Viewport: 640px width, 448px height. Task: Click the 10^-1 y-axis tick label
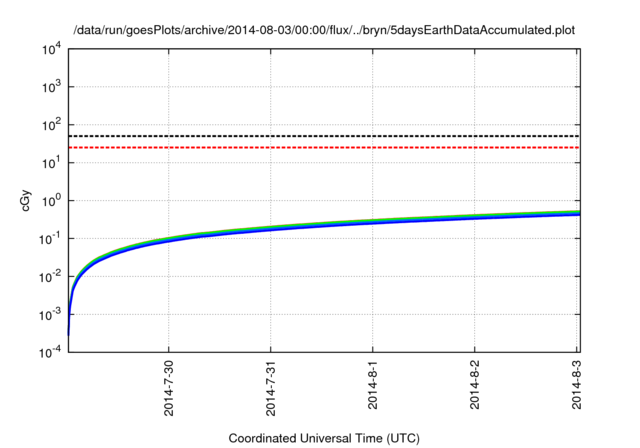tap(50, 239)
